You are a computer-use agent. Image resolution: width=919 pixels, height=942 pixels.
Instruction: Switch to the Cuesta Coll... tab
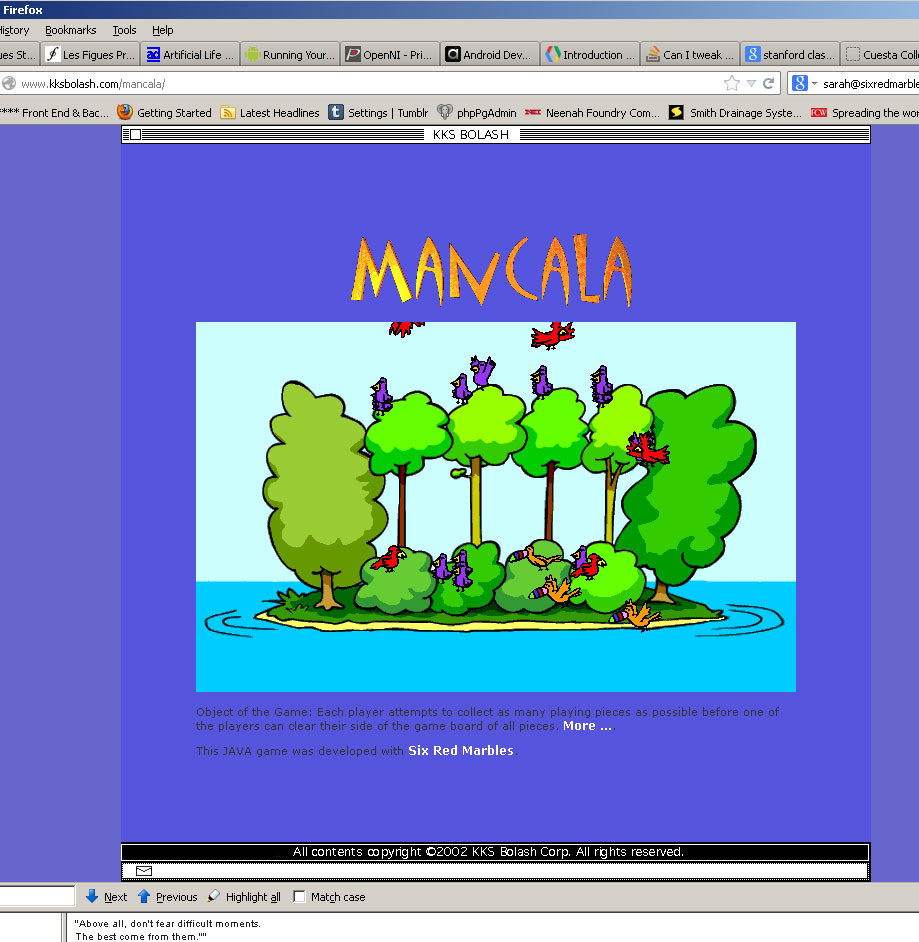pos(880,55)
